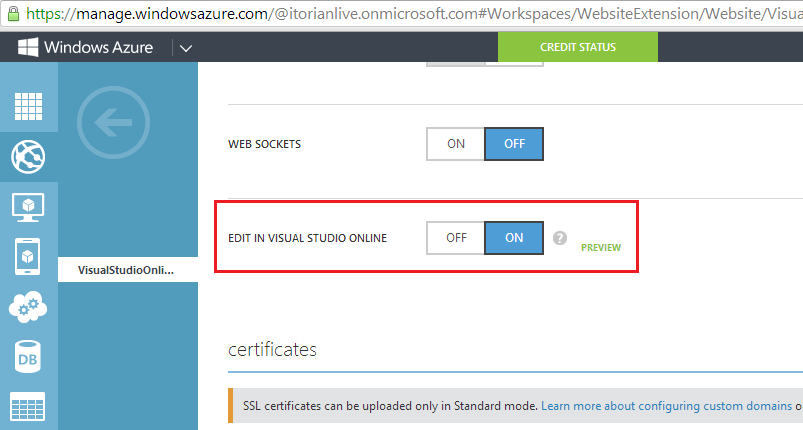Select the VisualStudioOnli... website item
The width and height of the screenshot is (803, 430).
(128, 270)
